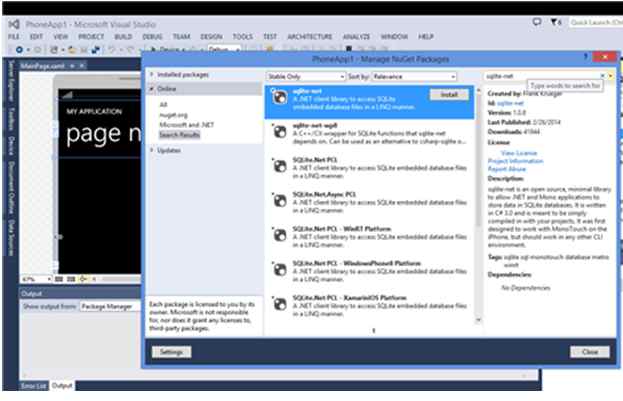Select SQLite.Net PCL - WinRT Platform package
623x401 pixels.
coord(370,237)
